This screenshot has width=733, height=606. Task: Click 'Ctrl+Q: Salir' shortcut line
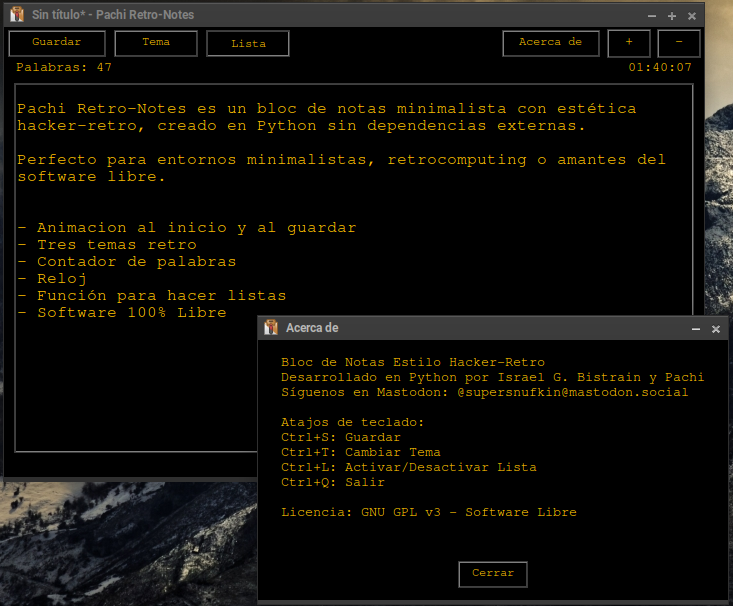pos(333,482)
